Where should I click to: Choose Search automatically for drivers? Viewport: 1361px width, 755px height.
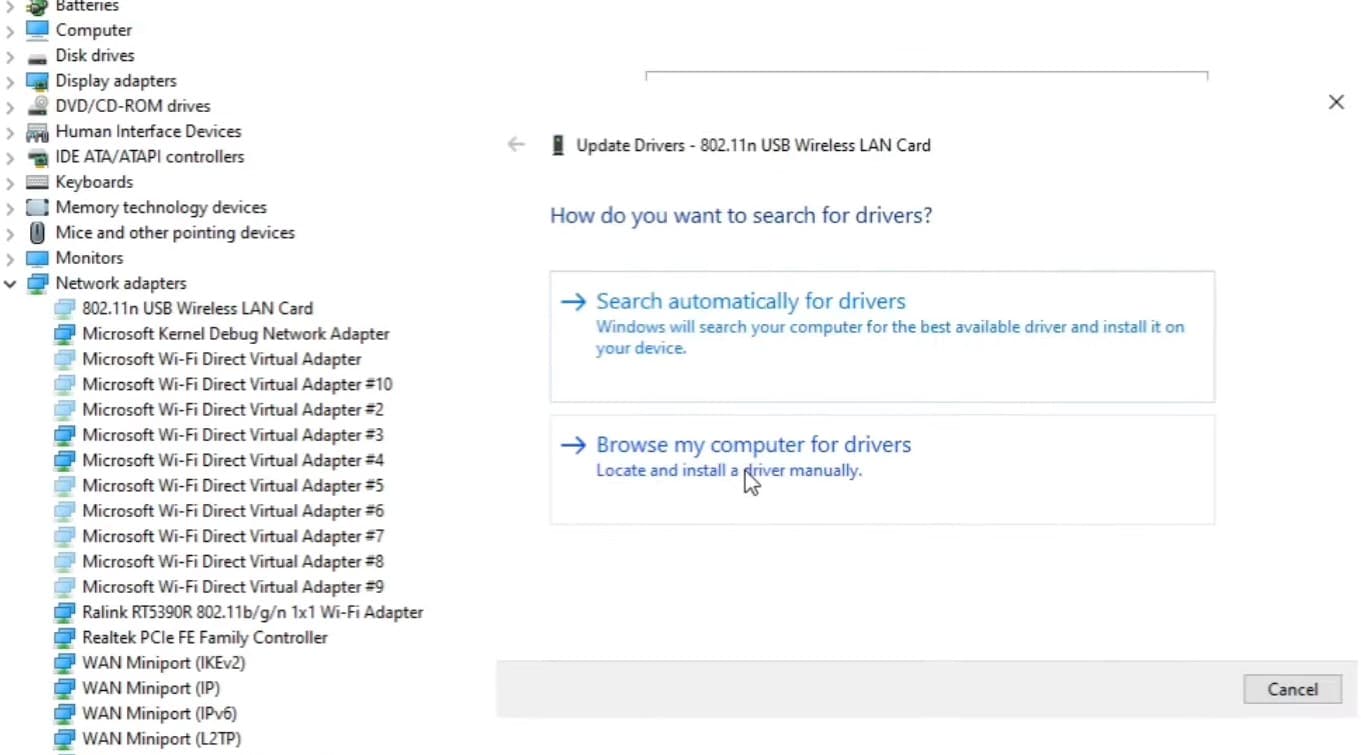pyautogui.click(x=750, y=301)
